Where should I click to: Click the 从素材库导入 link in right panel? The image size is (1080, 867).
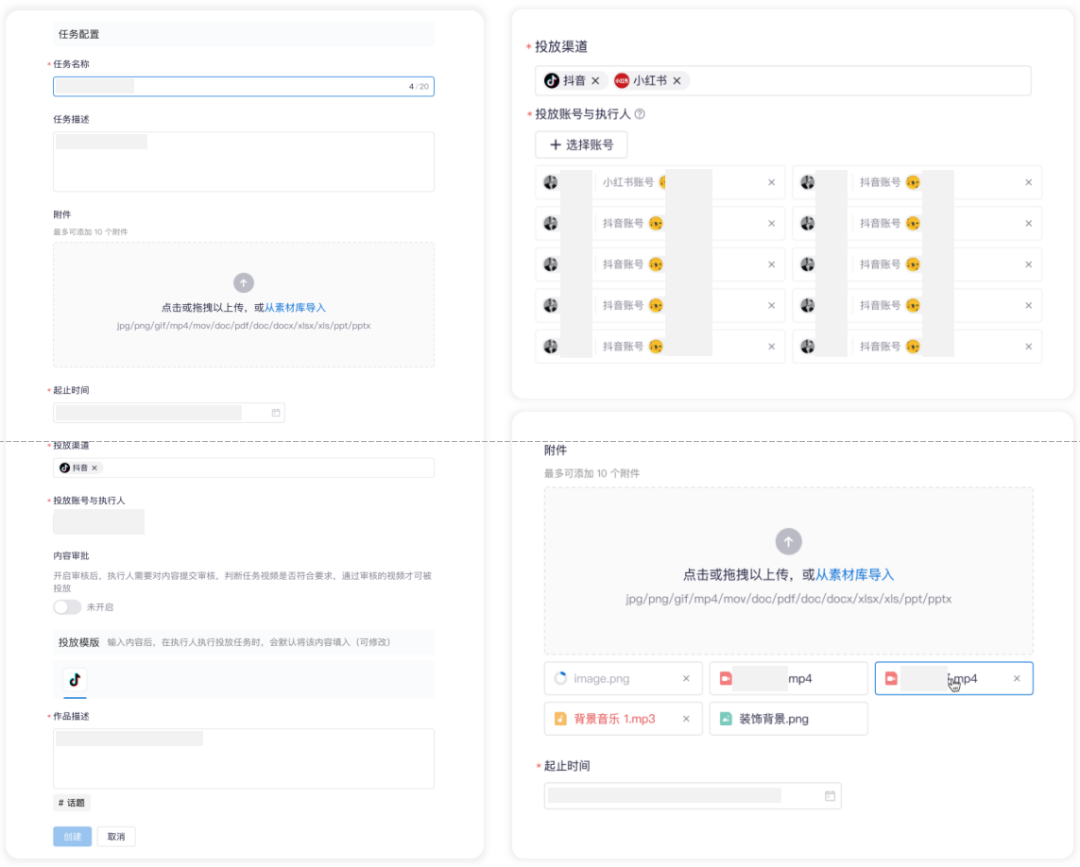(854, 574)
